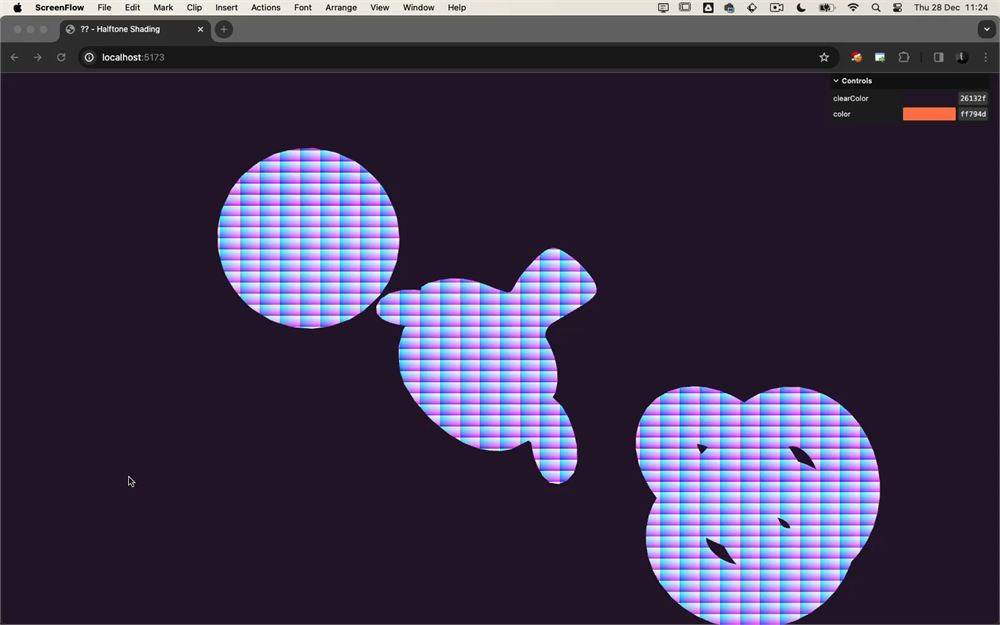Reload the localhost page
The height and width of the screenshot is (625, 1000).
61,57
